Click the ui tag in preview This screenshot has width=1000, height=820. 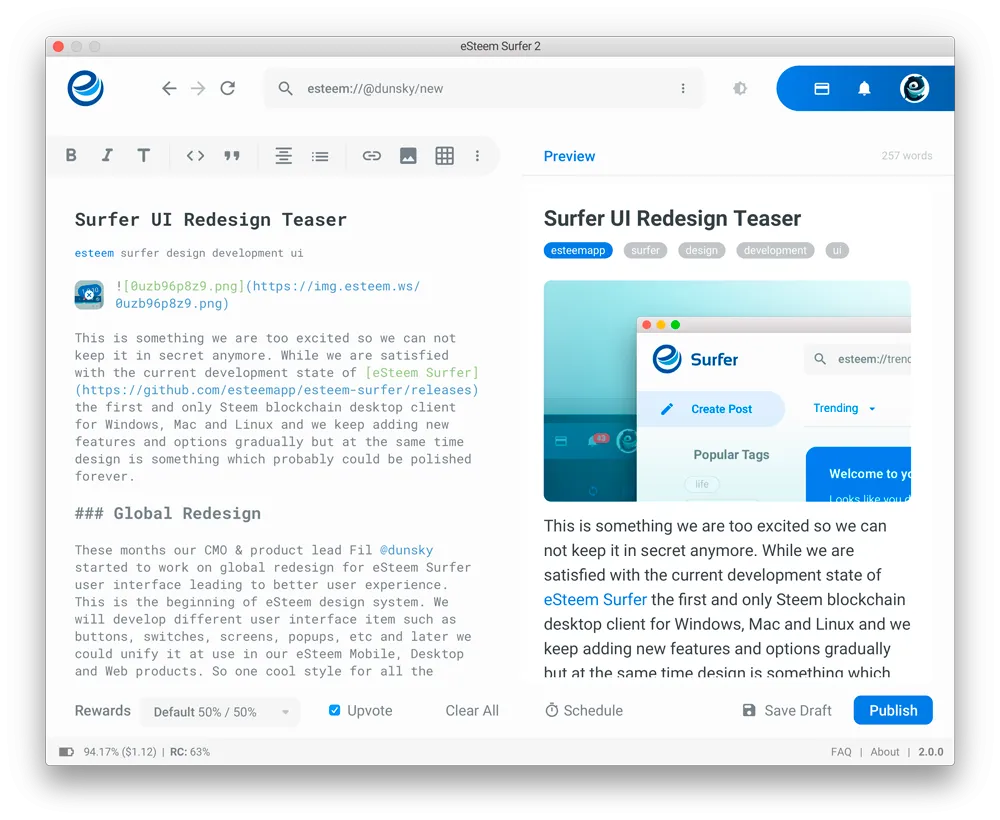click(x=837, y=251)
